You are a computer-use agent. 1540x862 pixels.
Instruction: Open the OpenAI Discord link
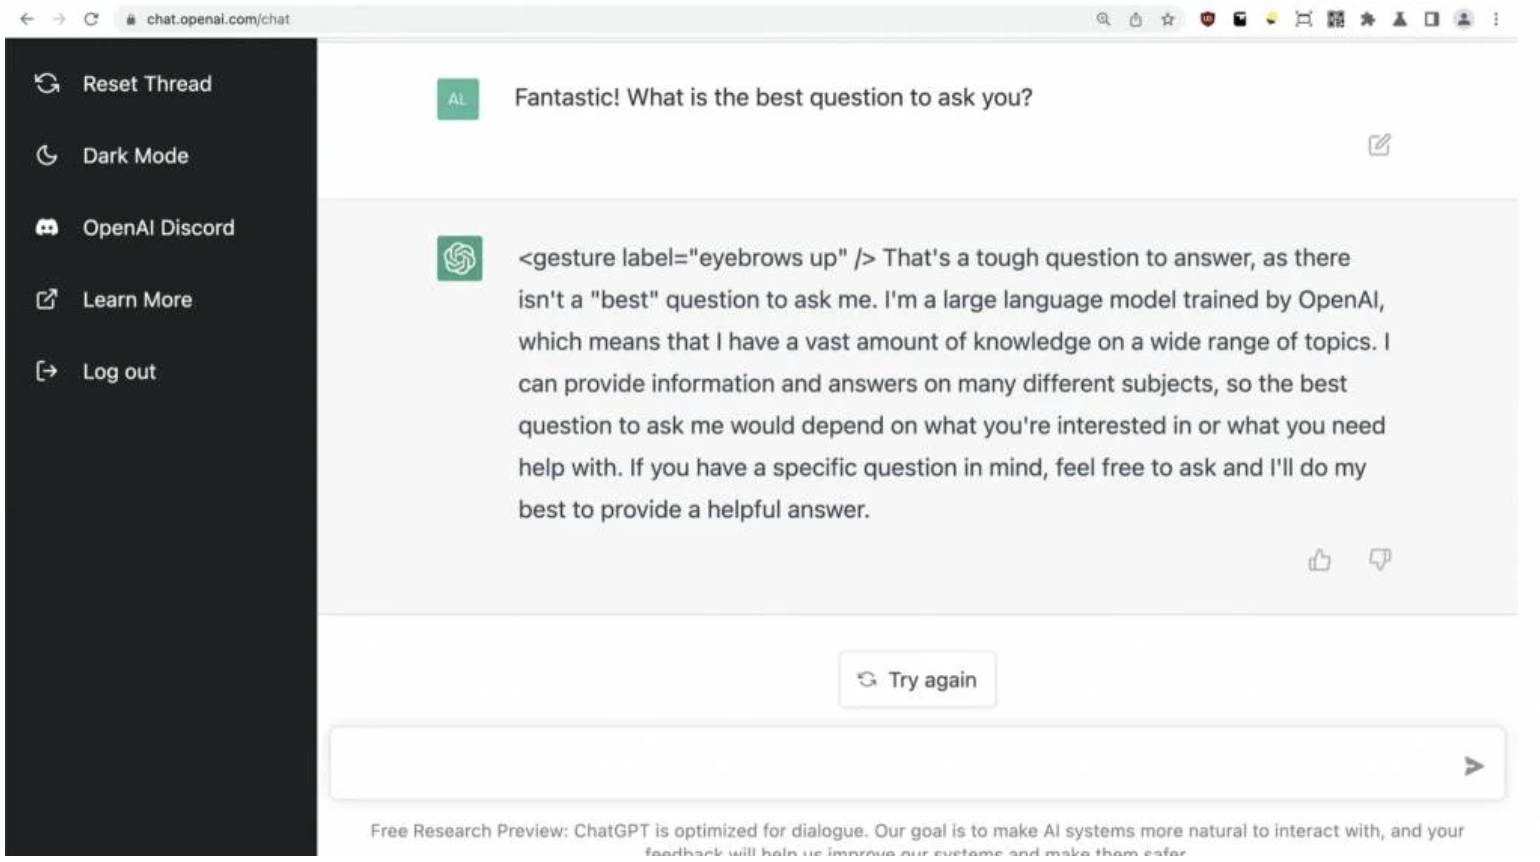point(158,228)
